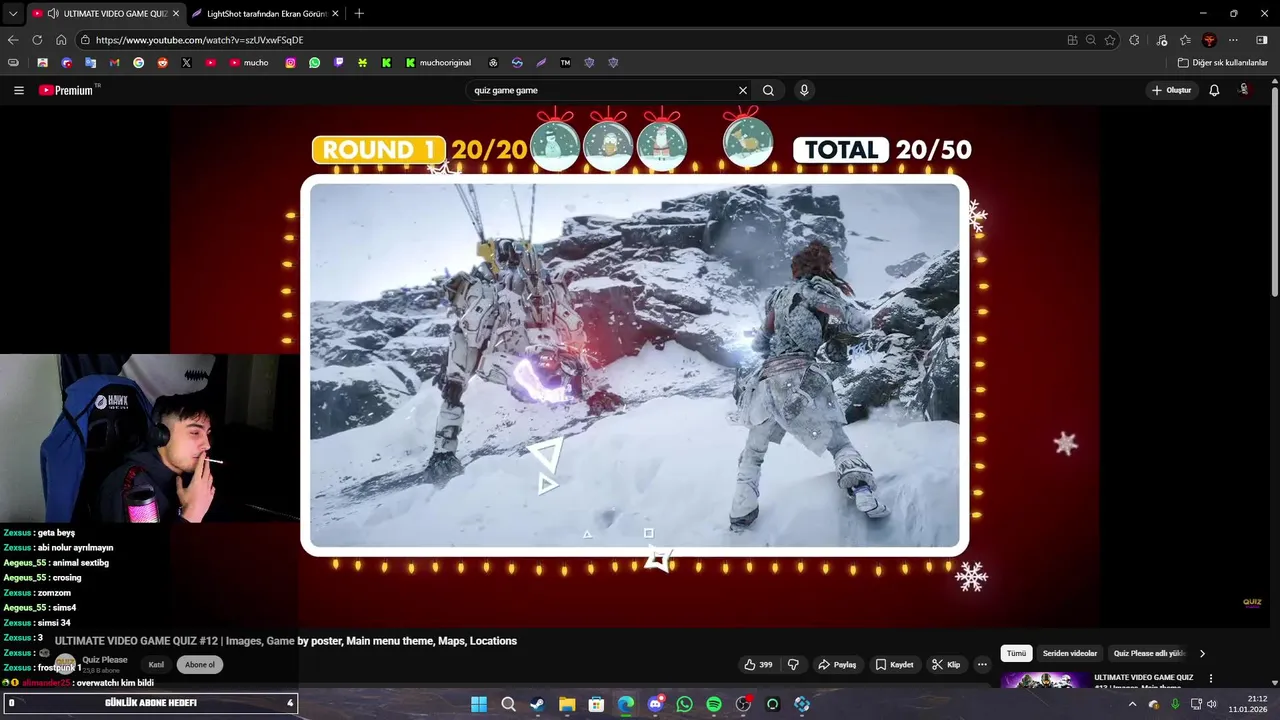Close the LightShot browser tab

[x=335, y=13]
